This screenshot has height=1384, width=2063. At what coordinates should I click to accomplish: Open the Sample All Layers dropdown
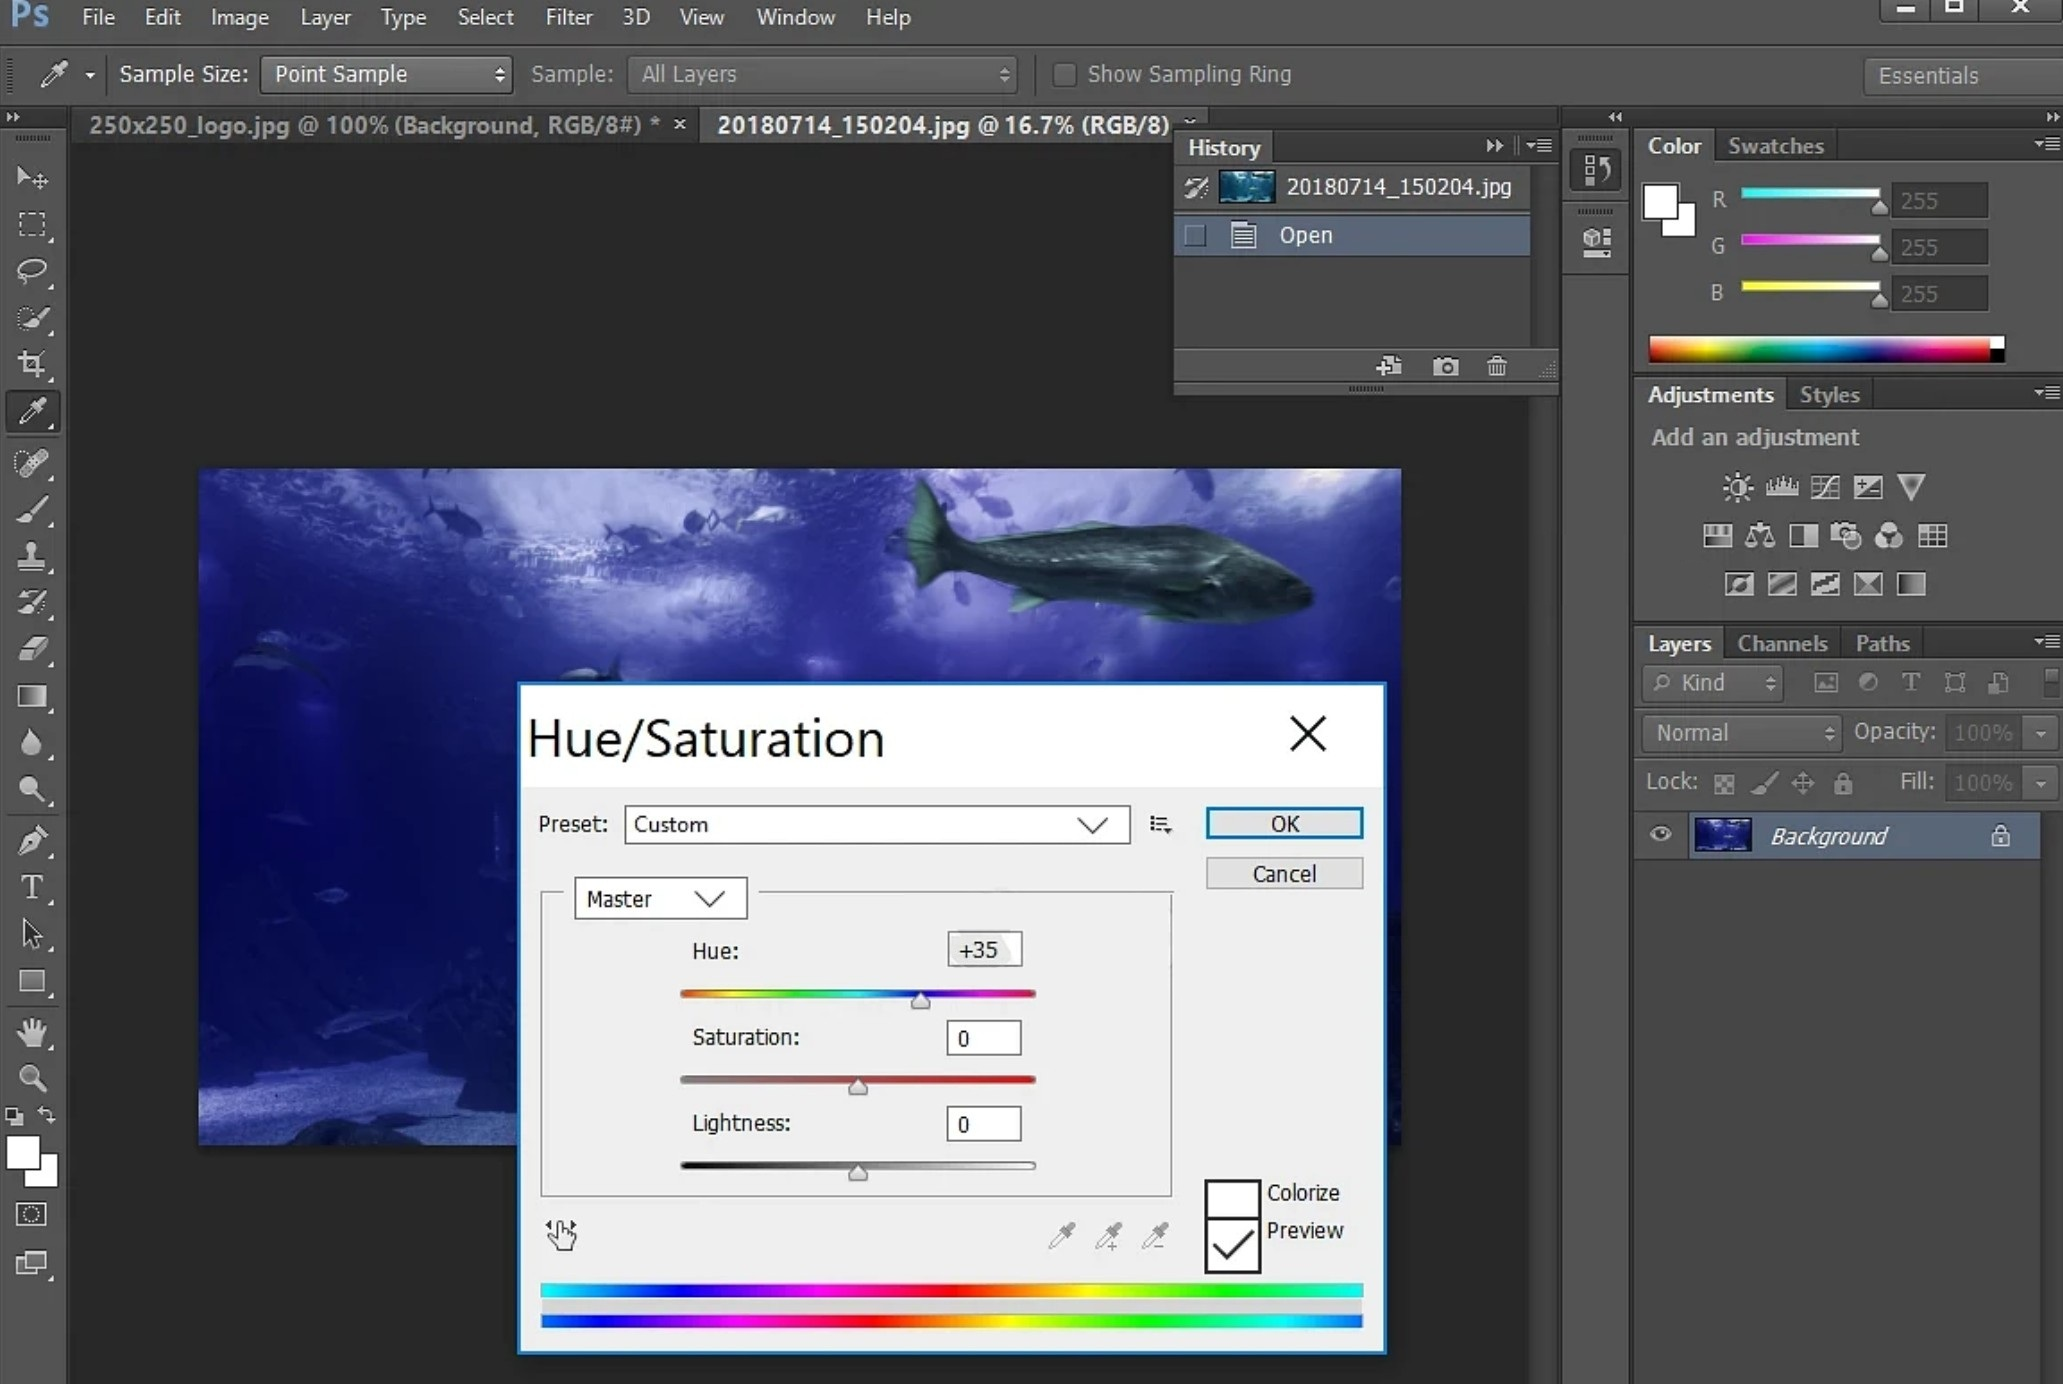(x=822, y=74)
